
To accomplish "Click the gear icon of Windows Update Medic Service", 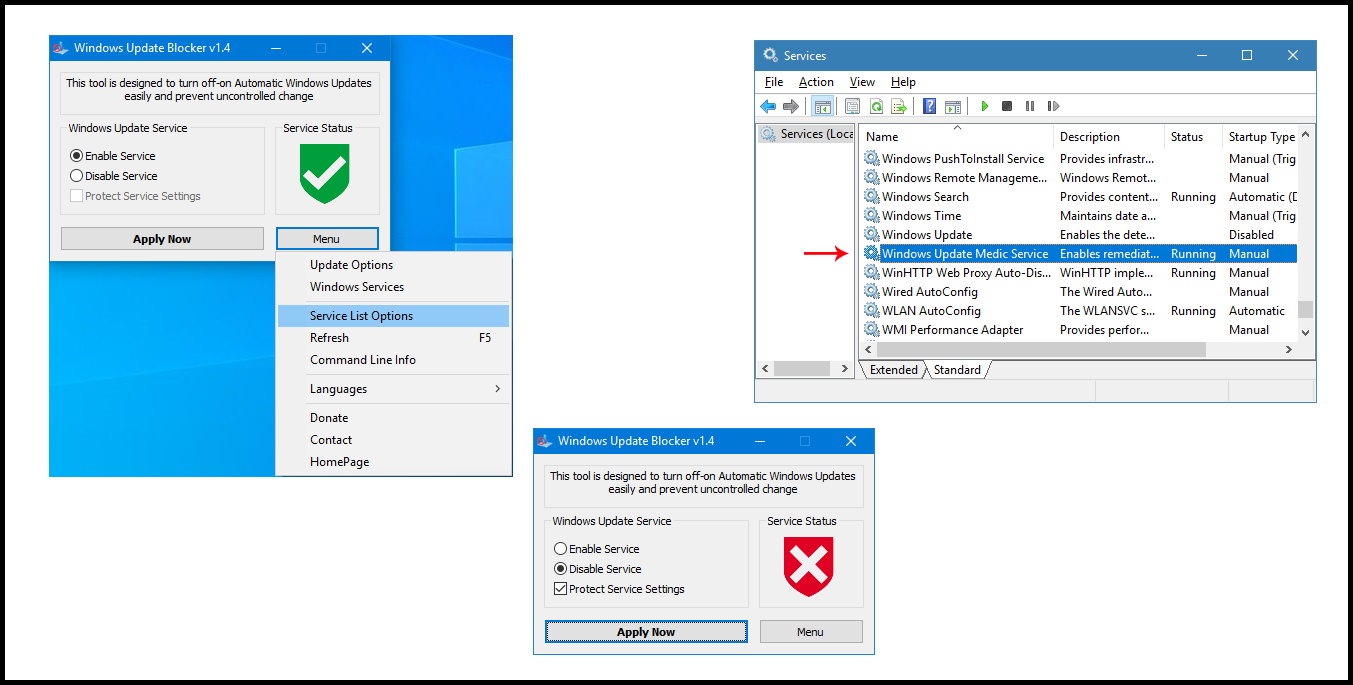I will (x=871, y=253).
